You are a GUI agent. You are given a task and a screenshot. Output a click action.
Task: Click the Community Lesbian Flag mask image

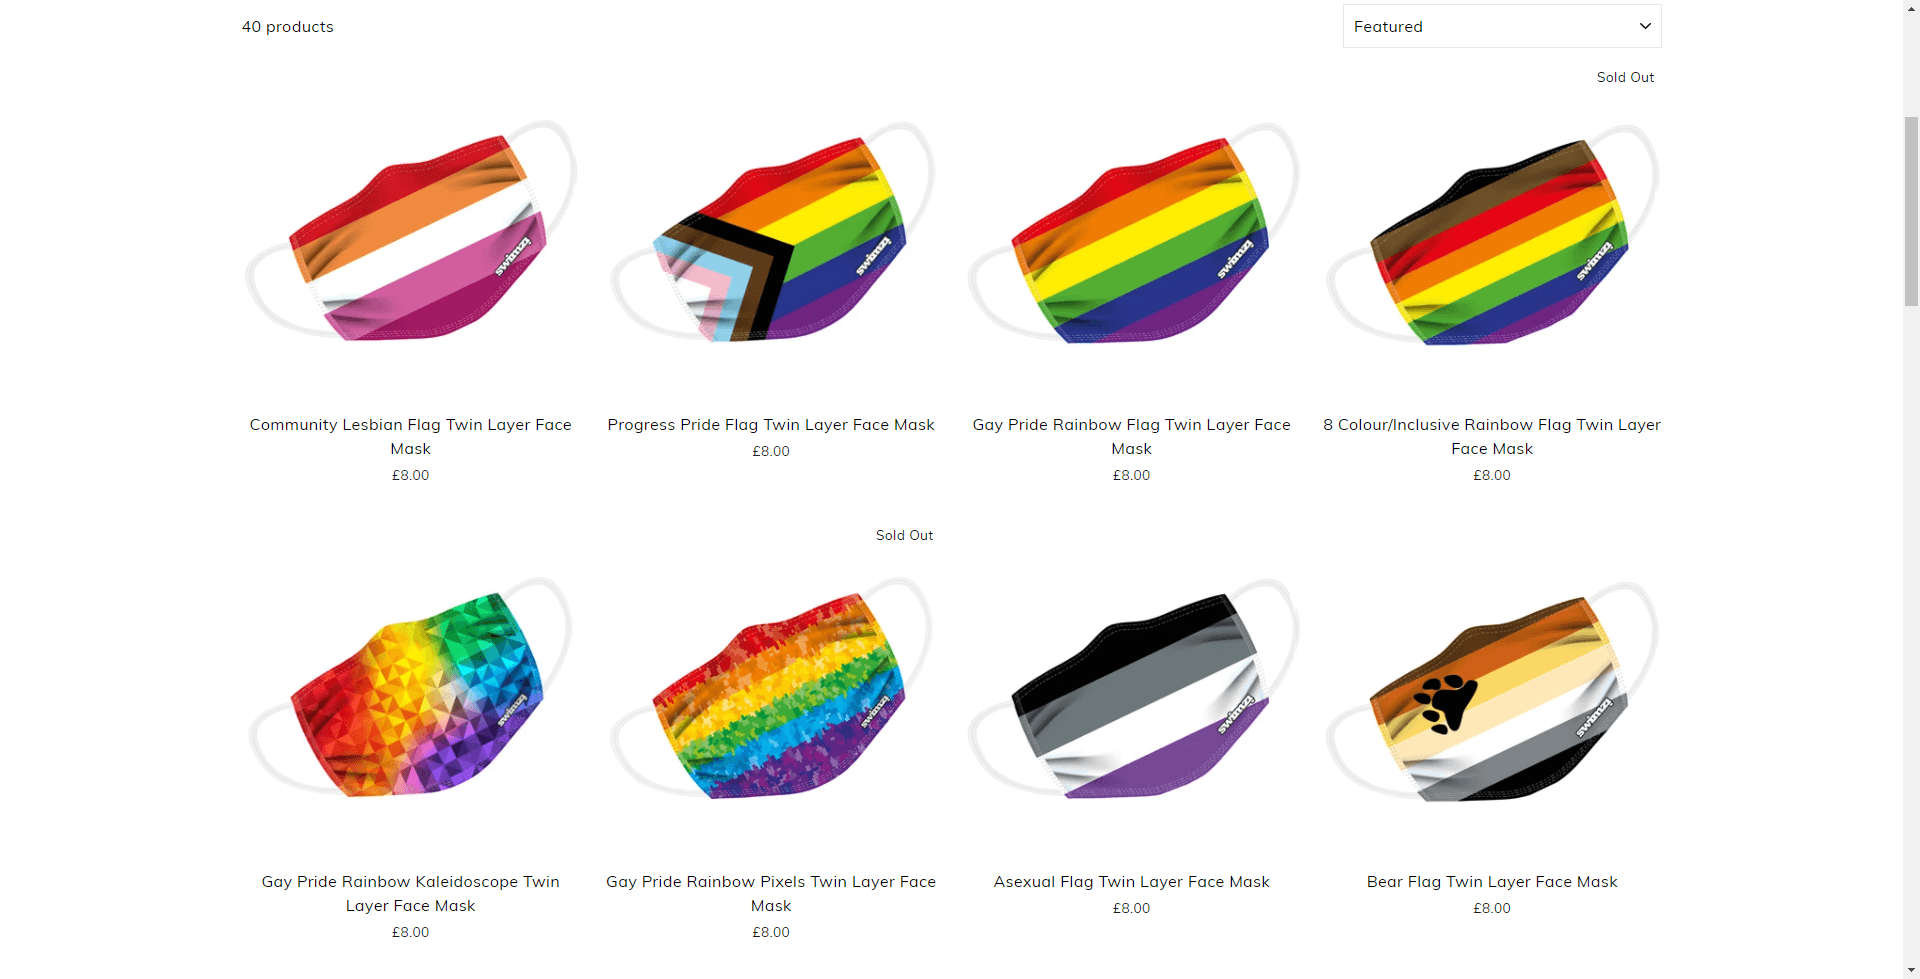(410, 232)
